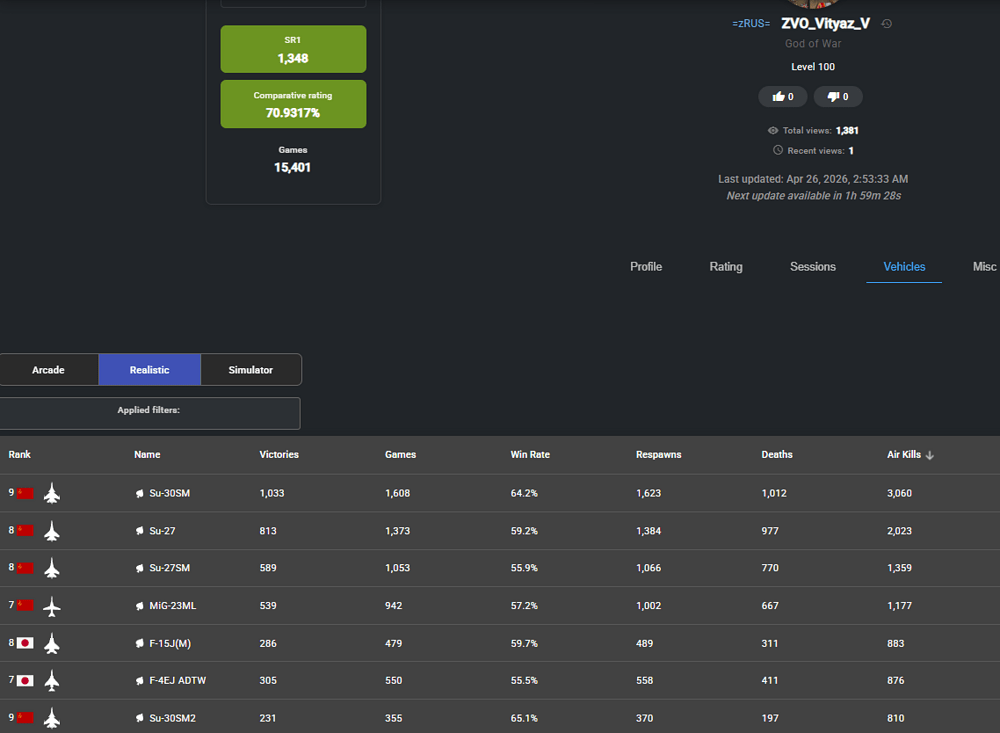This screenshot has height=733, width=1000.
Task: Click the =zRUS= squadron tag link
Action: [751, 24]
